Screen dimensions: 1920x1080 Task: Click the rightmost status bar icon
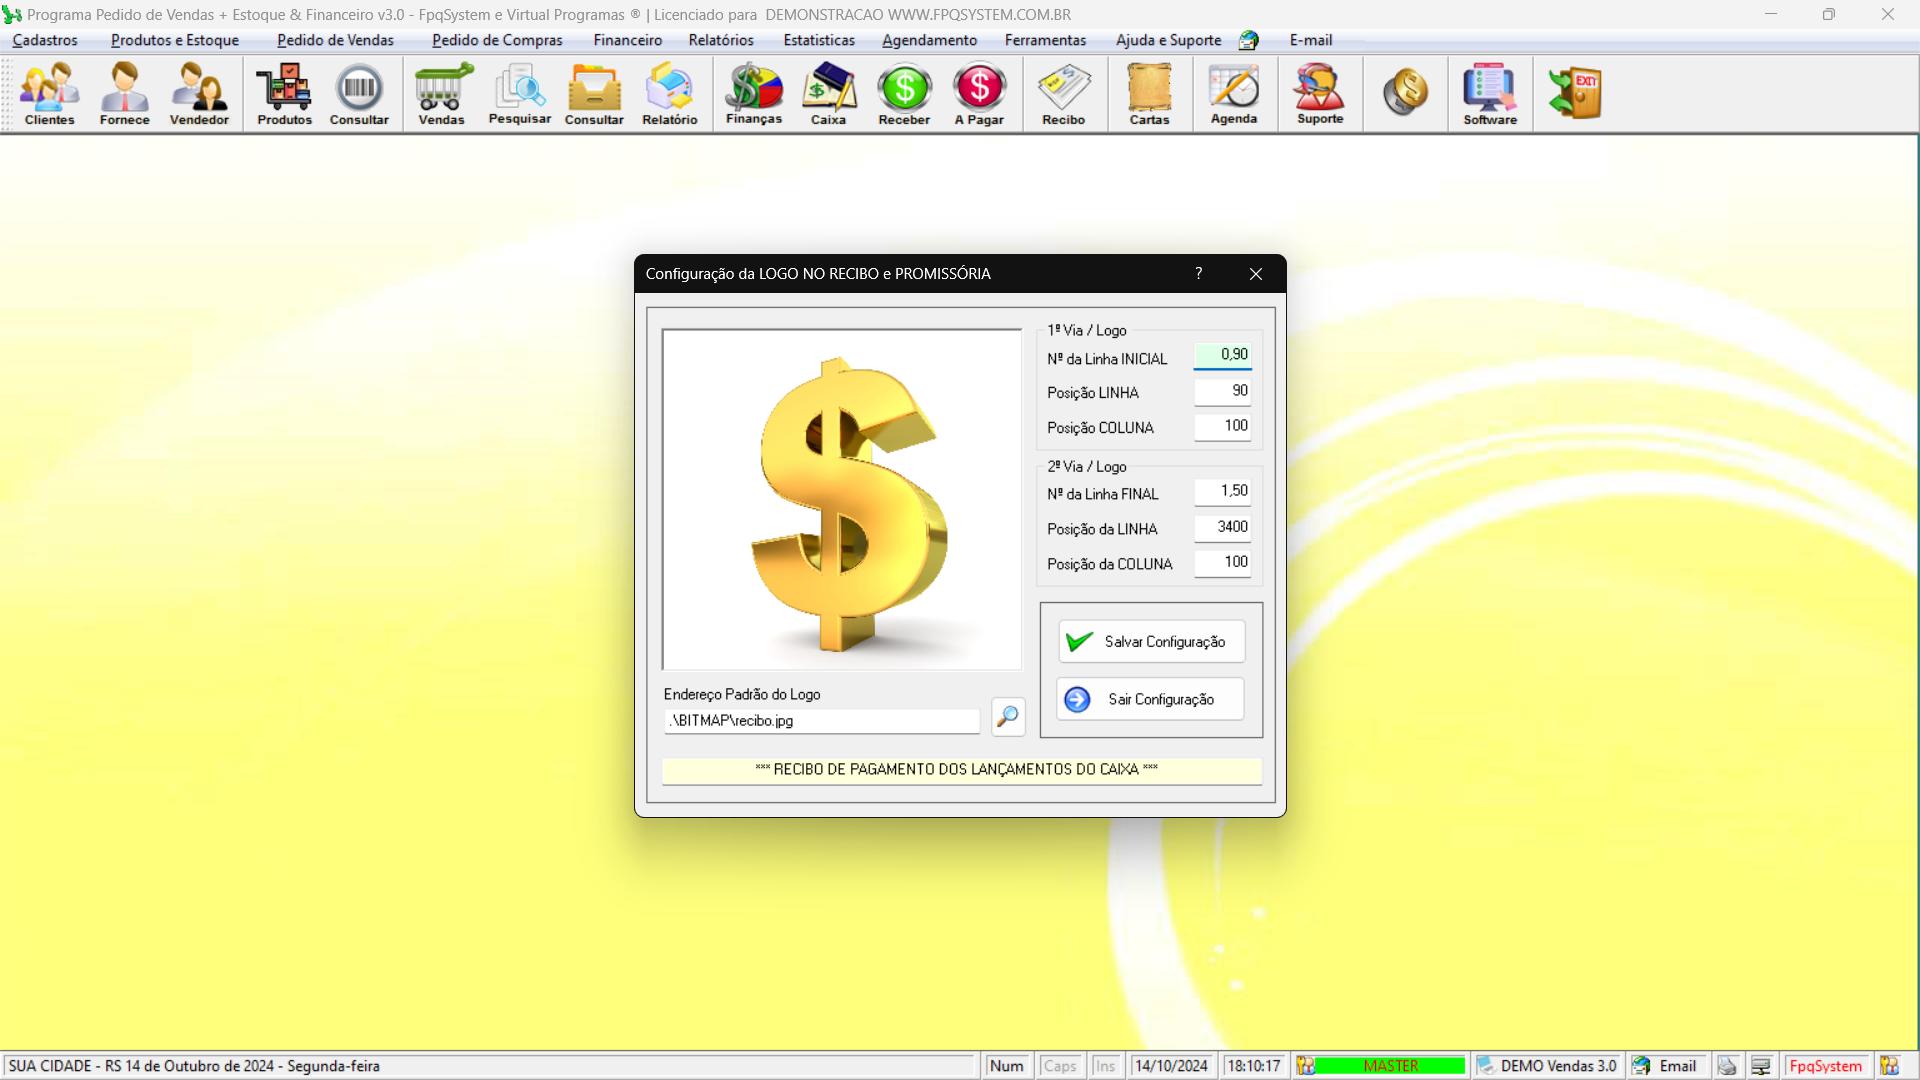coord(1889,1066)
